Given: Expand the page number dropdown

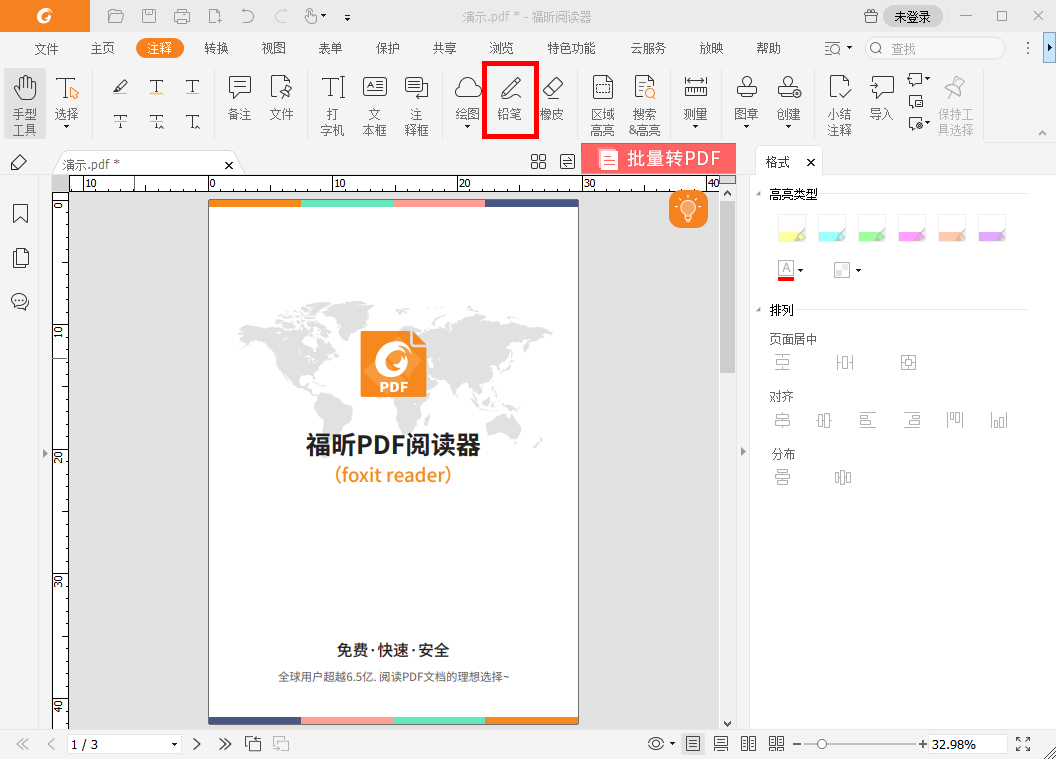Looking at the screenshot, I should tap(174, 744).
